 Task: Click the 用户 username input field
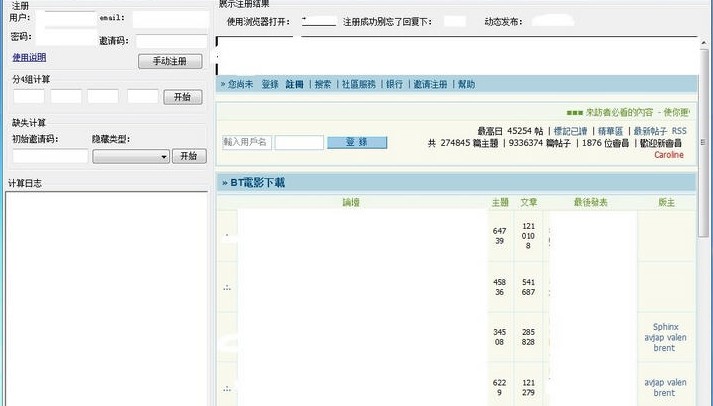[69, 18]
